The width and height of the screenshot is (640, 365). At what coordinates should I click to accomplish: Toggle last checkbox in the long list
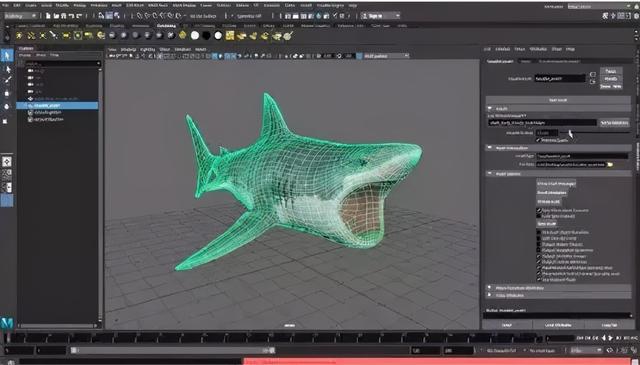[x=539, y=280]
